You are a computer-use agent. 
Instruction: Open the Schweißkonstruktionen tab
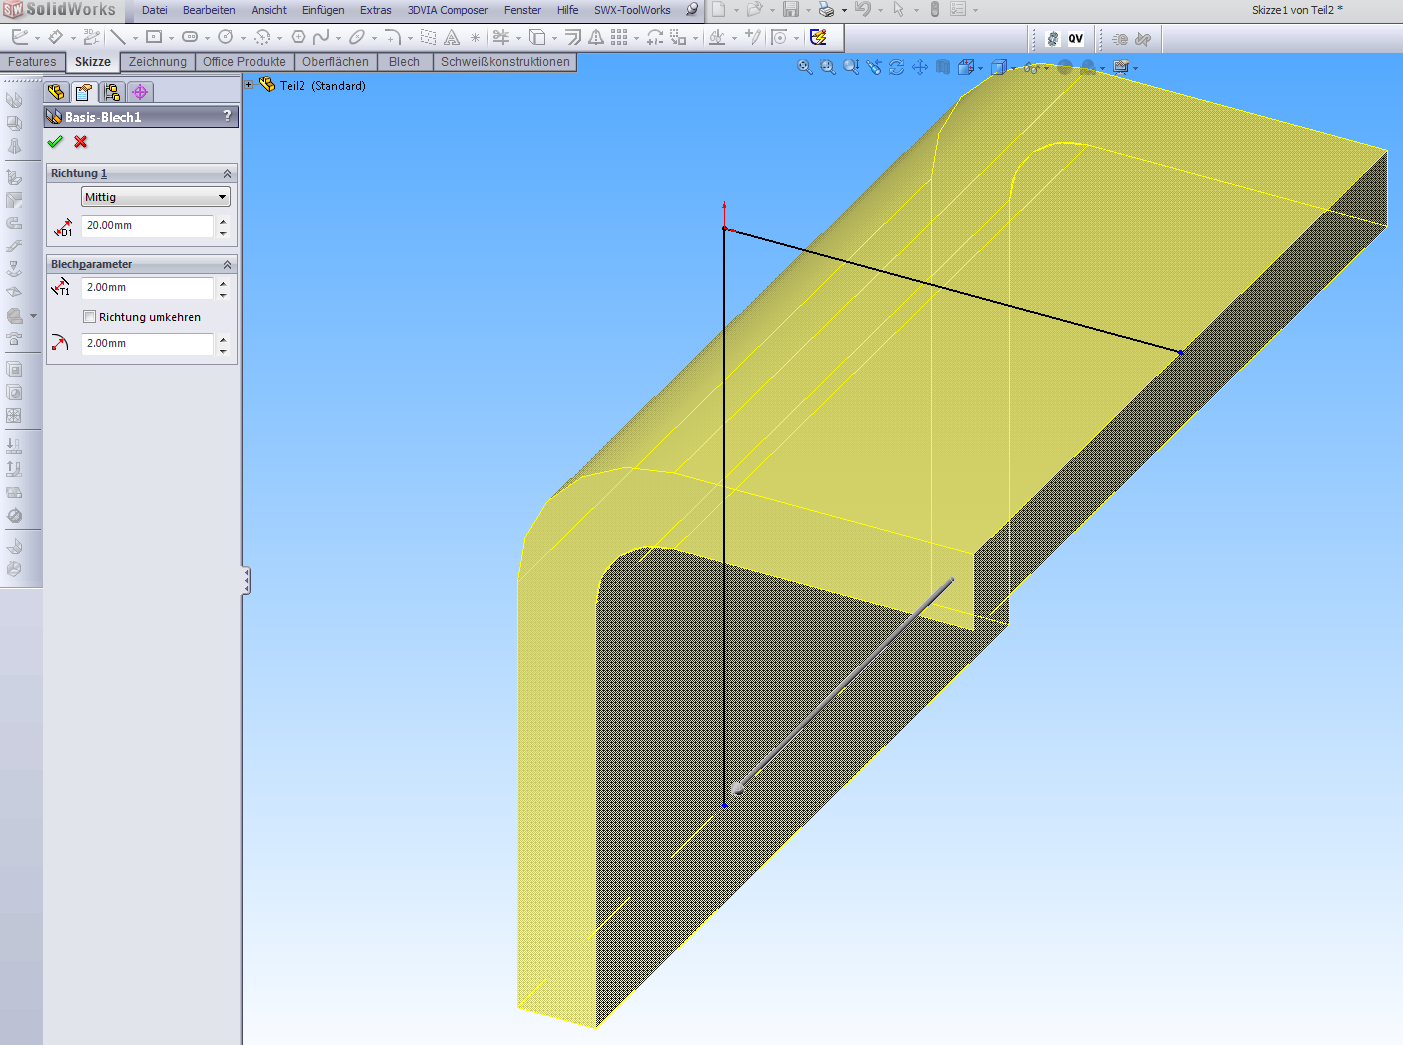pyautogui.click(x=505, y=62)
